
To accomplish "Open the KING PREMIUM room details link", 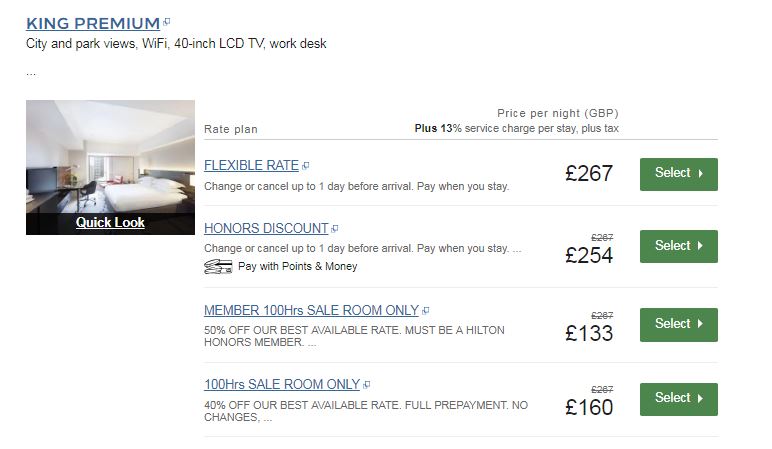I will pos(93,23).
